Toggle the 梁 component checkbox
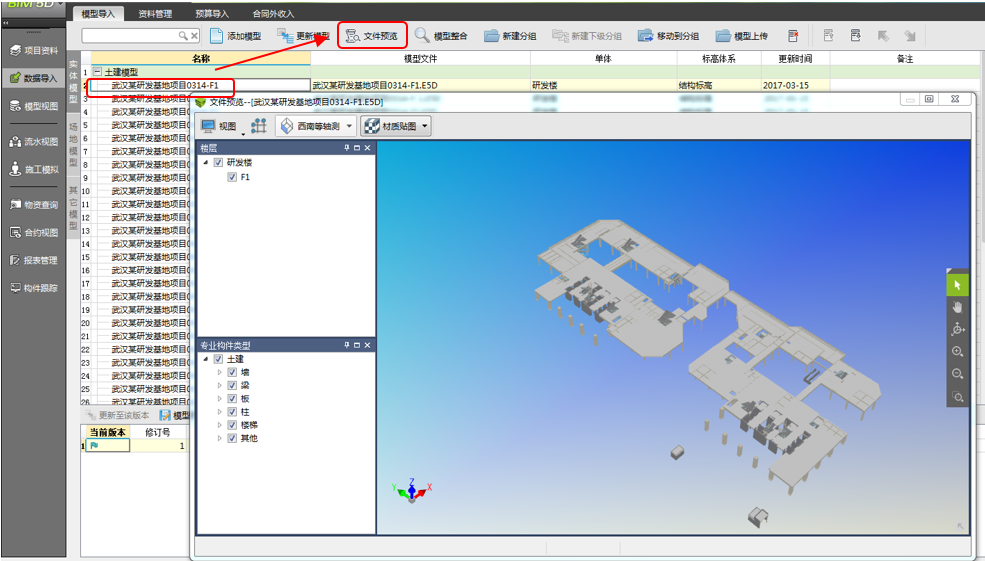The height and width of the screenshot is (561, 985). [x=232, y=386]
